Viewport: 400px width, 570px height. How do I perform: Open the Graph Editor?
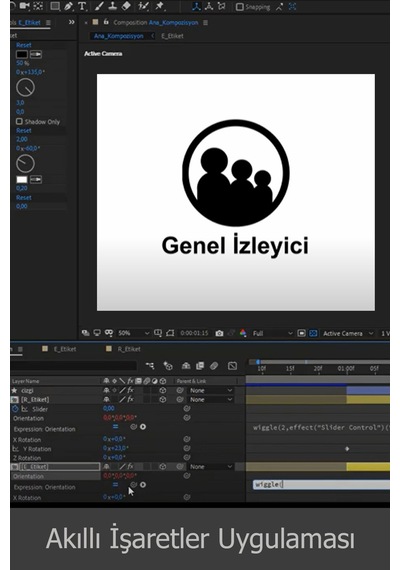[x=232, y=366]
